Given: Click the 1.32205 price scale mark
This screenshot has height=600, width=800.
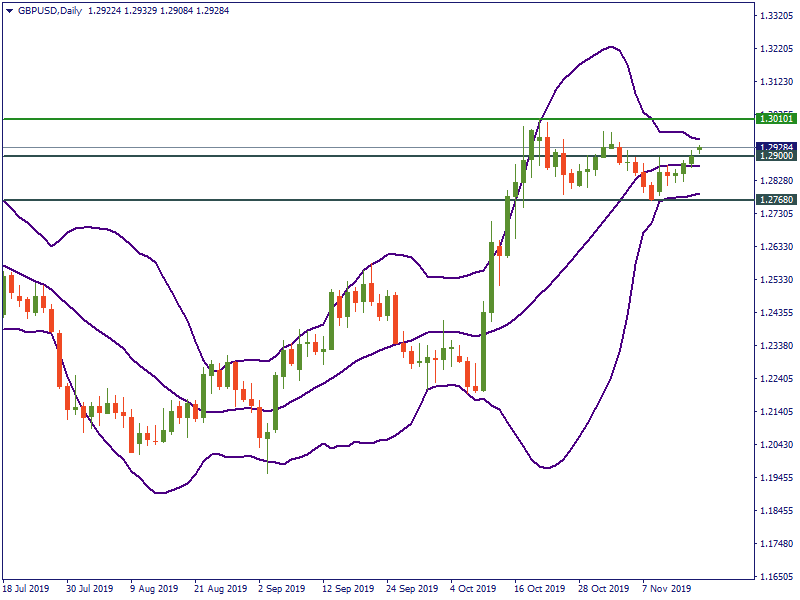Looking at the screenshot, I should 776,49.
